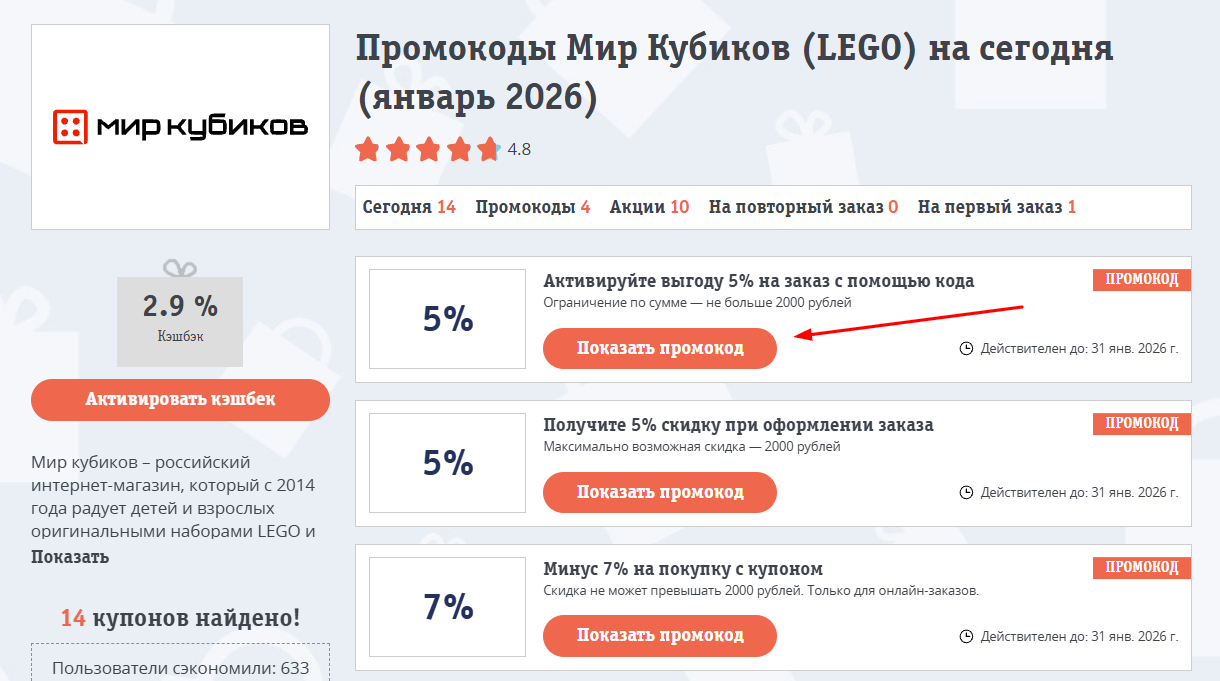The image size is (1220, 681).
Task: Click the large 5% value box of first coupon
Action: [447, 318]
